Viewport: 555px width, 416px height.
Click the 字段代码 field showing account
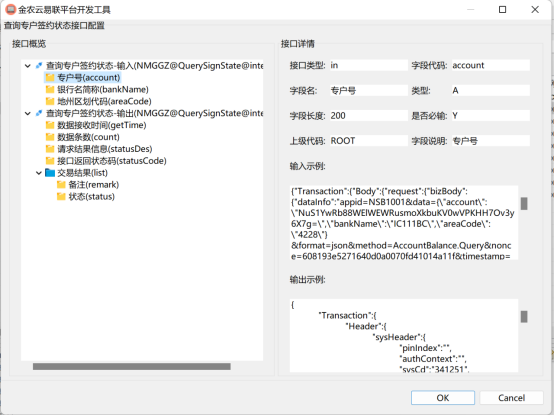[x=491, y=65]
